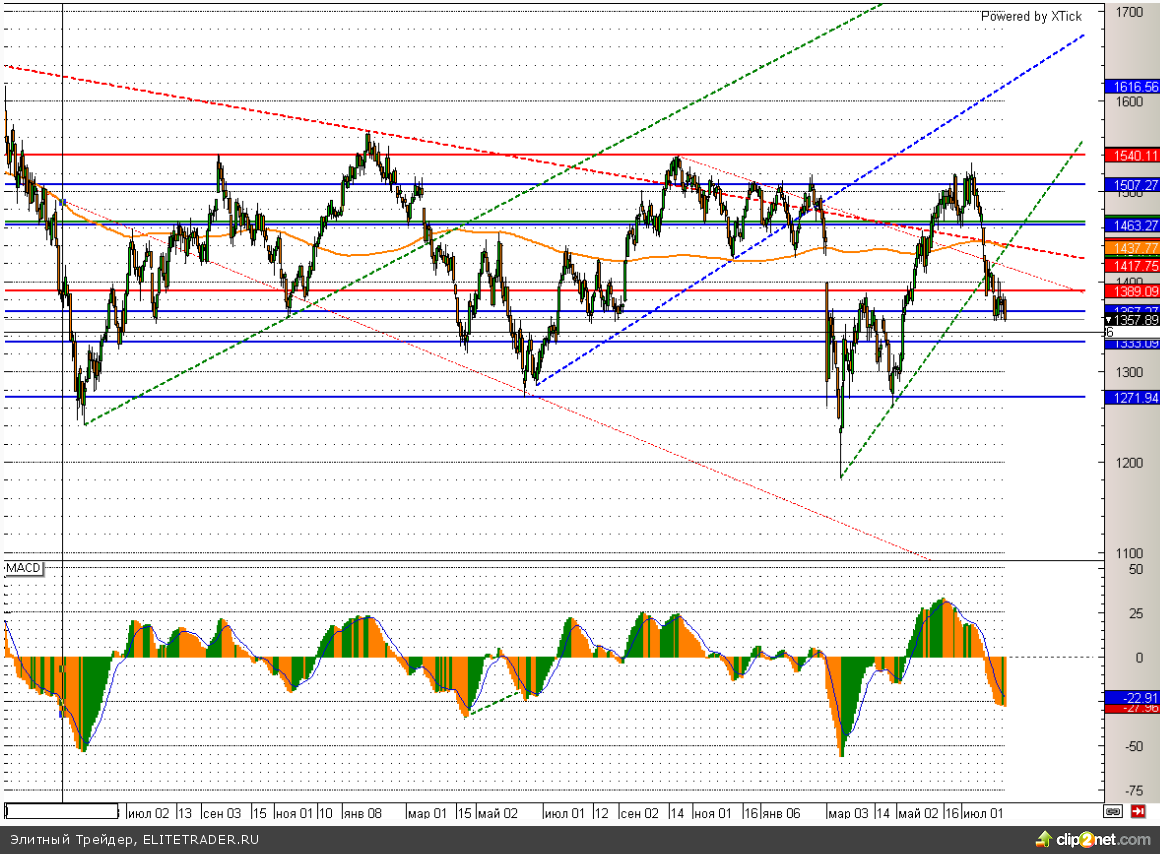Click the 'янв 08' date on time axis

362,813
